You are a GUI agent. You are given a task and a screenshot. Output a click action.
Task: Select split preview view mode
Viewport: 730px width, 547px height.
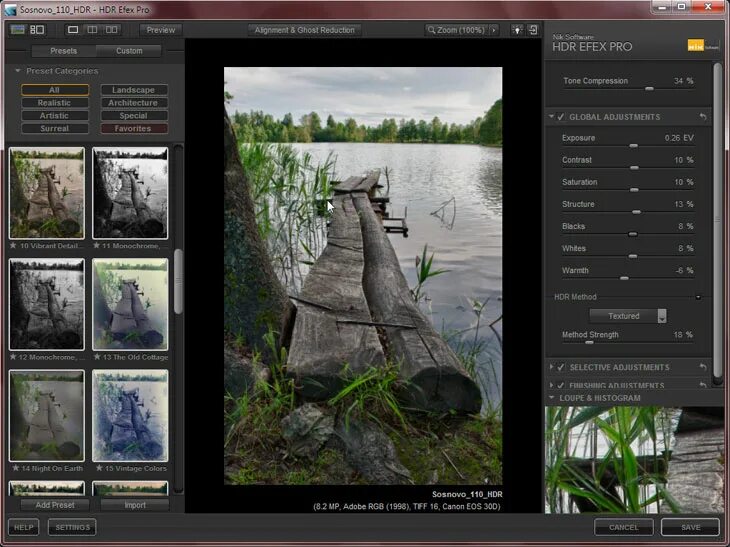92,30
